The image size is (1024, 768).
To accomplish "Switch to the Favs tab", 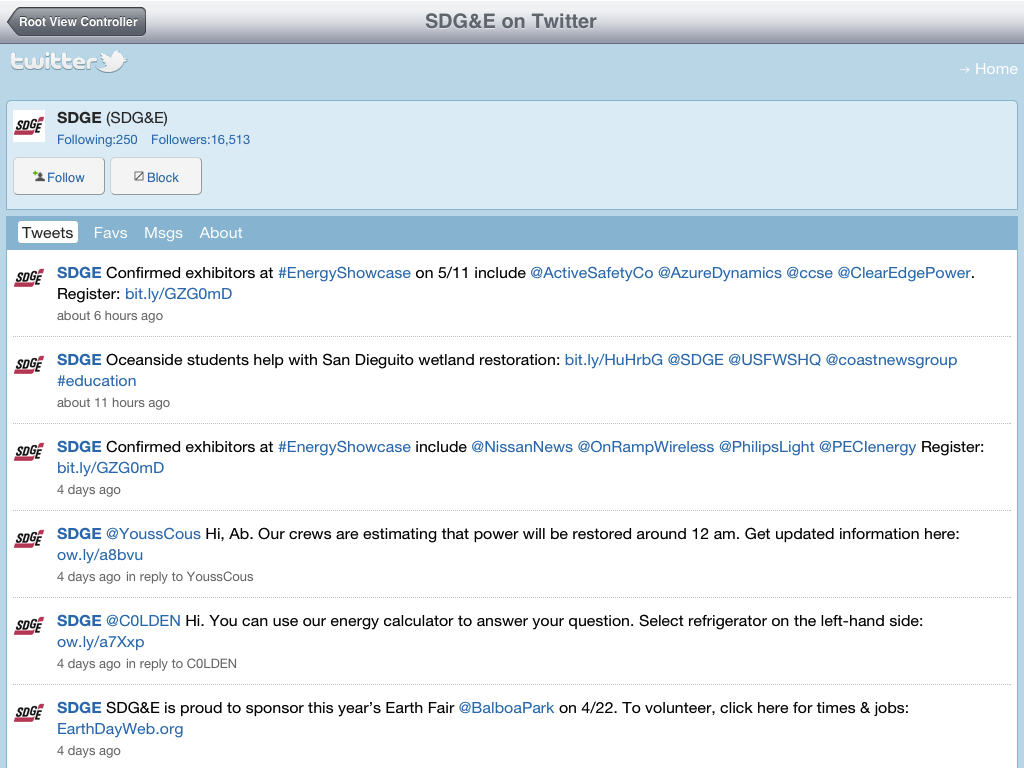I will point(110,232).
